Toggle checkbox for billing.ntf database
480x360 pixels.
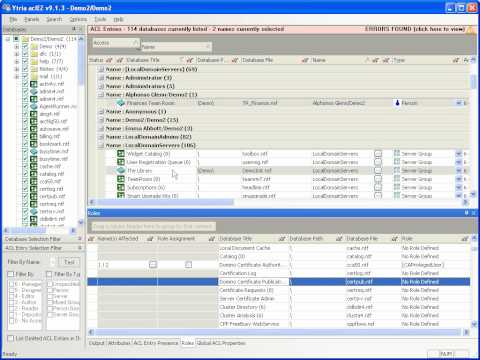[25, 136]
